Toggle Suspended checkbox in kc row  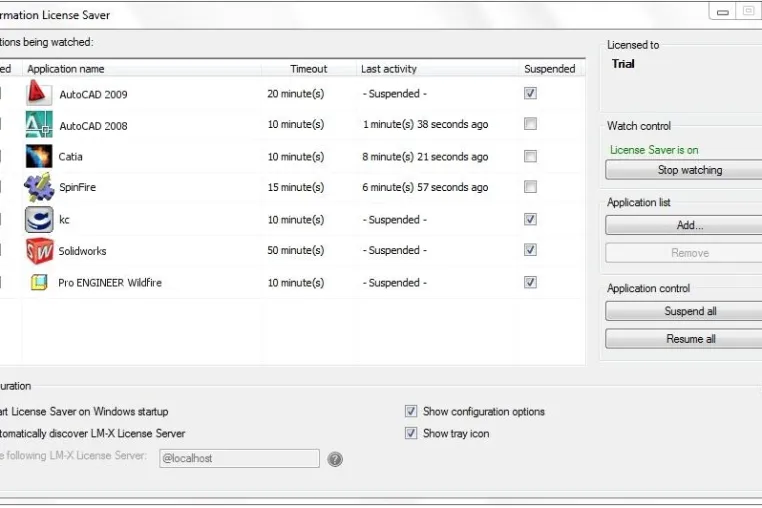pos(530,219)
